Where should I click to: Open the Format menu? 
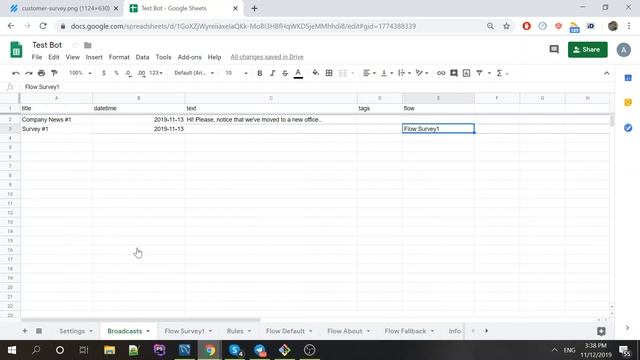[119, 57]
